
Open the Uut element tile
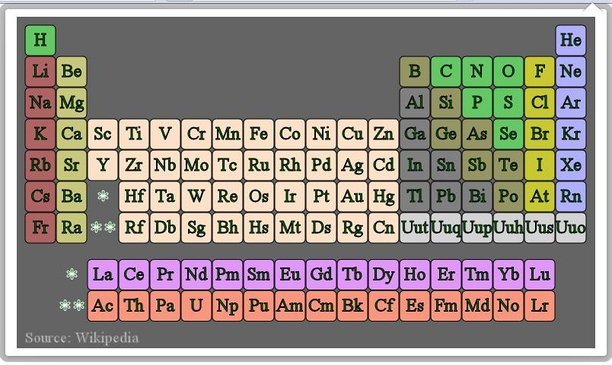click(415, 228)
